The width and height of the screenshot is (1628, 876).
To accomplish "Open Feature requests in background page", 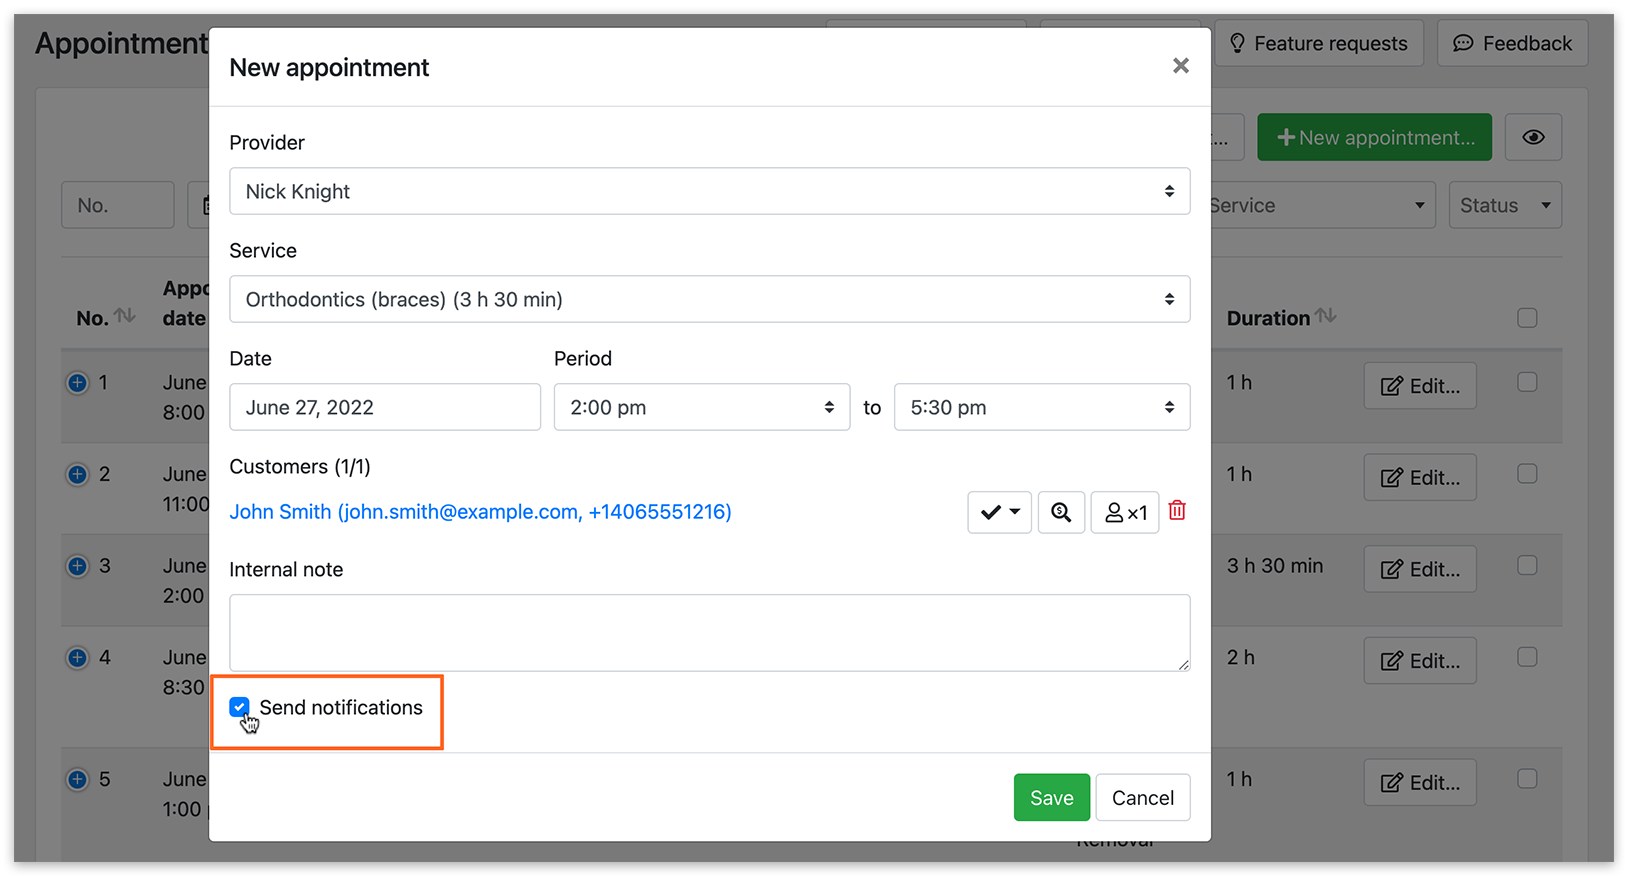I will tap(1319, 43).
